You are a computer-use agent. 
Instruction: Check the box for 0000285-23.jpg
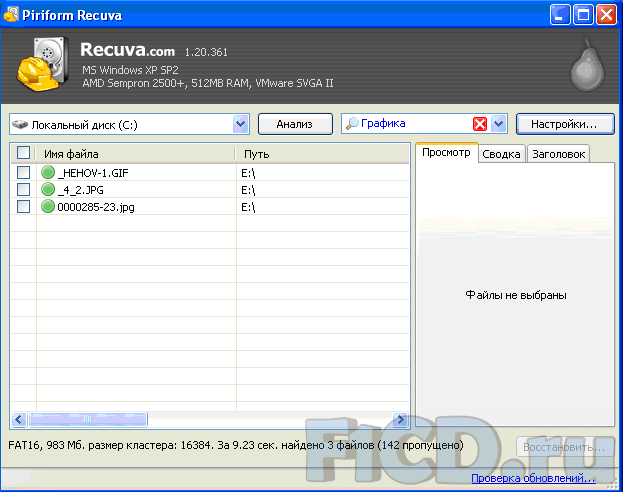pos(23,207)
